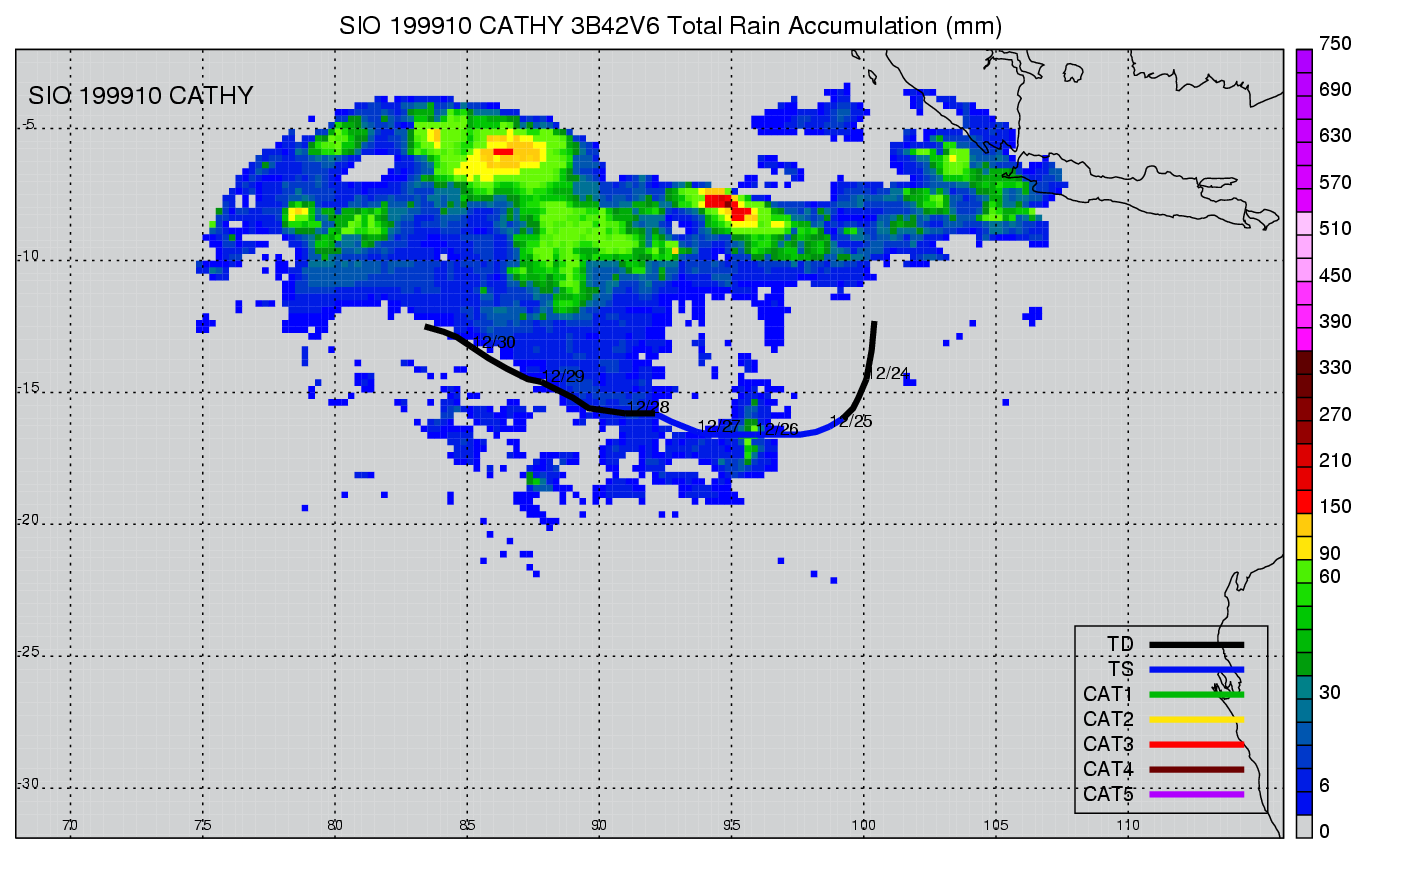Click the 90 longitude axis label
Viewport: 1425px width, 888px height.
(599, 825)
